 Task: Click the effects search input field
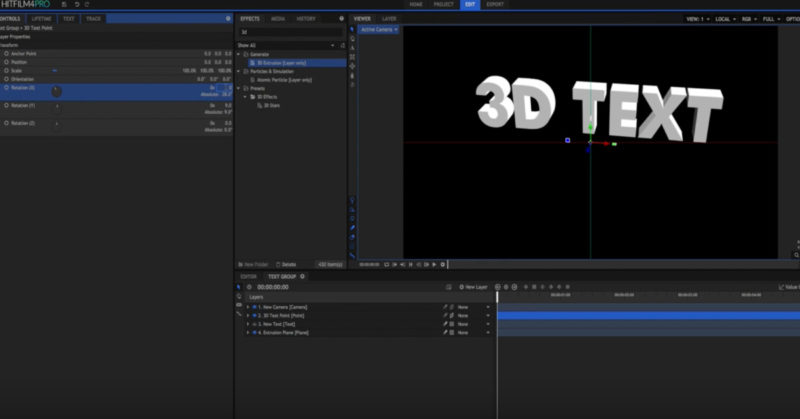tap(290, 32)
